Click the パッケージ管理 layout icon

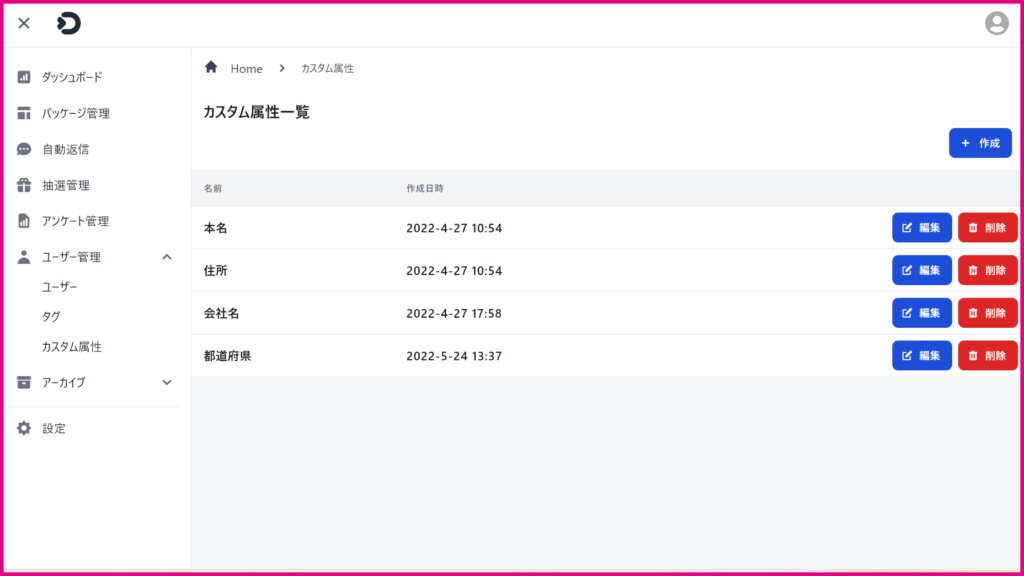tap(24, 113)
